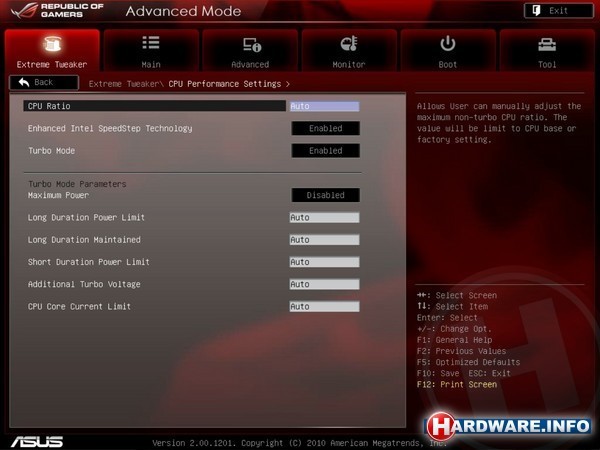Switch to the Main tab
The width and height of the screenshot is (600, 450).
[x=151, y=50]
